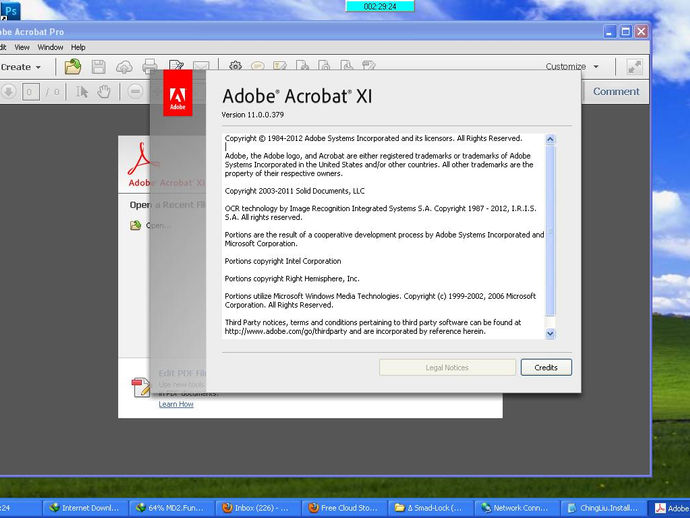Image resolution: width=690 pixels, height=518 pixels.
Task: Switch to Network Conn... taskbar button
Action: click(x=517, y=508)
